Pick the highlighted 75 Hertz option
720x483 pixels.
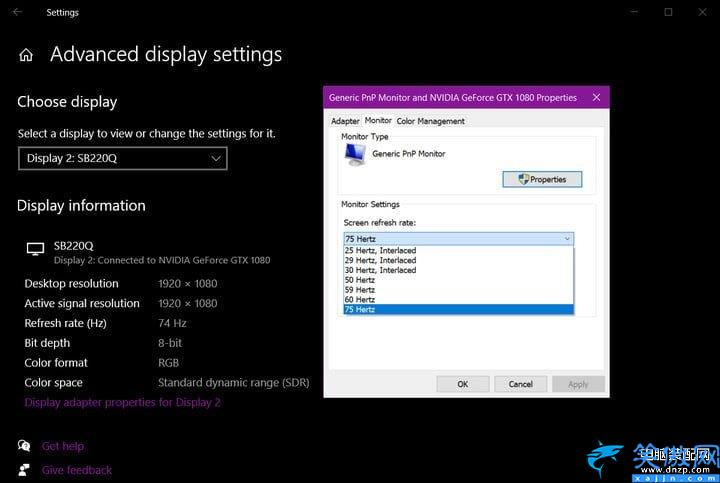(x=458, y=309)
